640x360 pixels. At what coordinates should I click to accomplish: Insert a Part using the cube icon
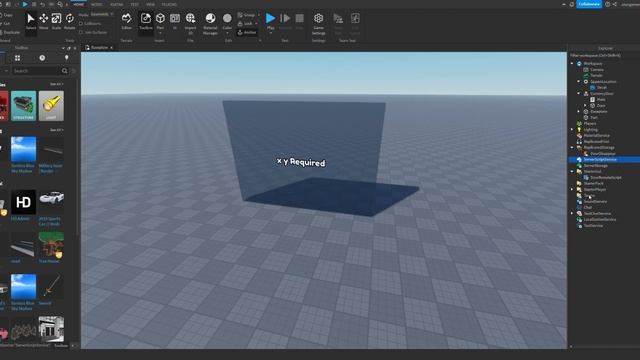[x=160, y=18]
